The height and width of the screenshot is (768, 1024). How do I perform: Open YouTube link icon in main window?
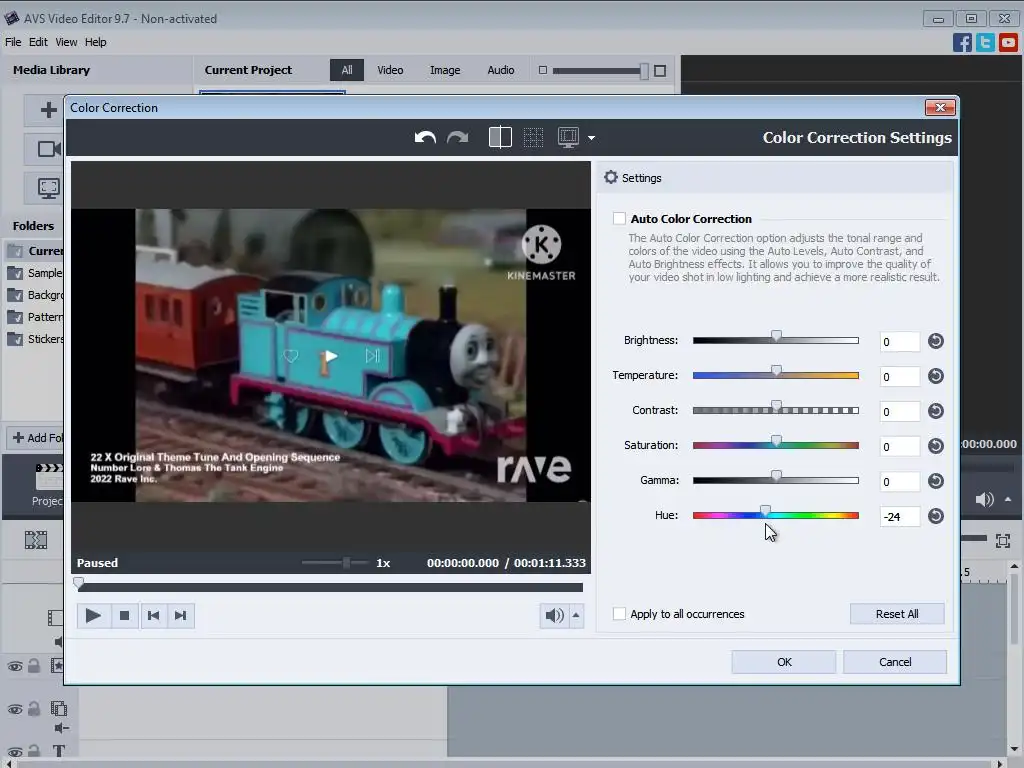(x=1008, y=42)
